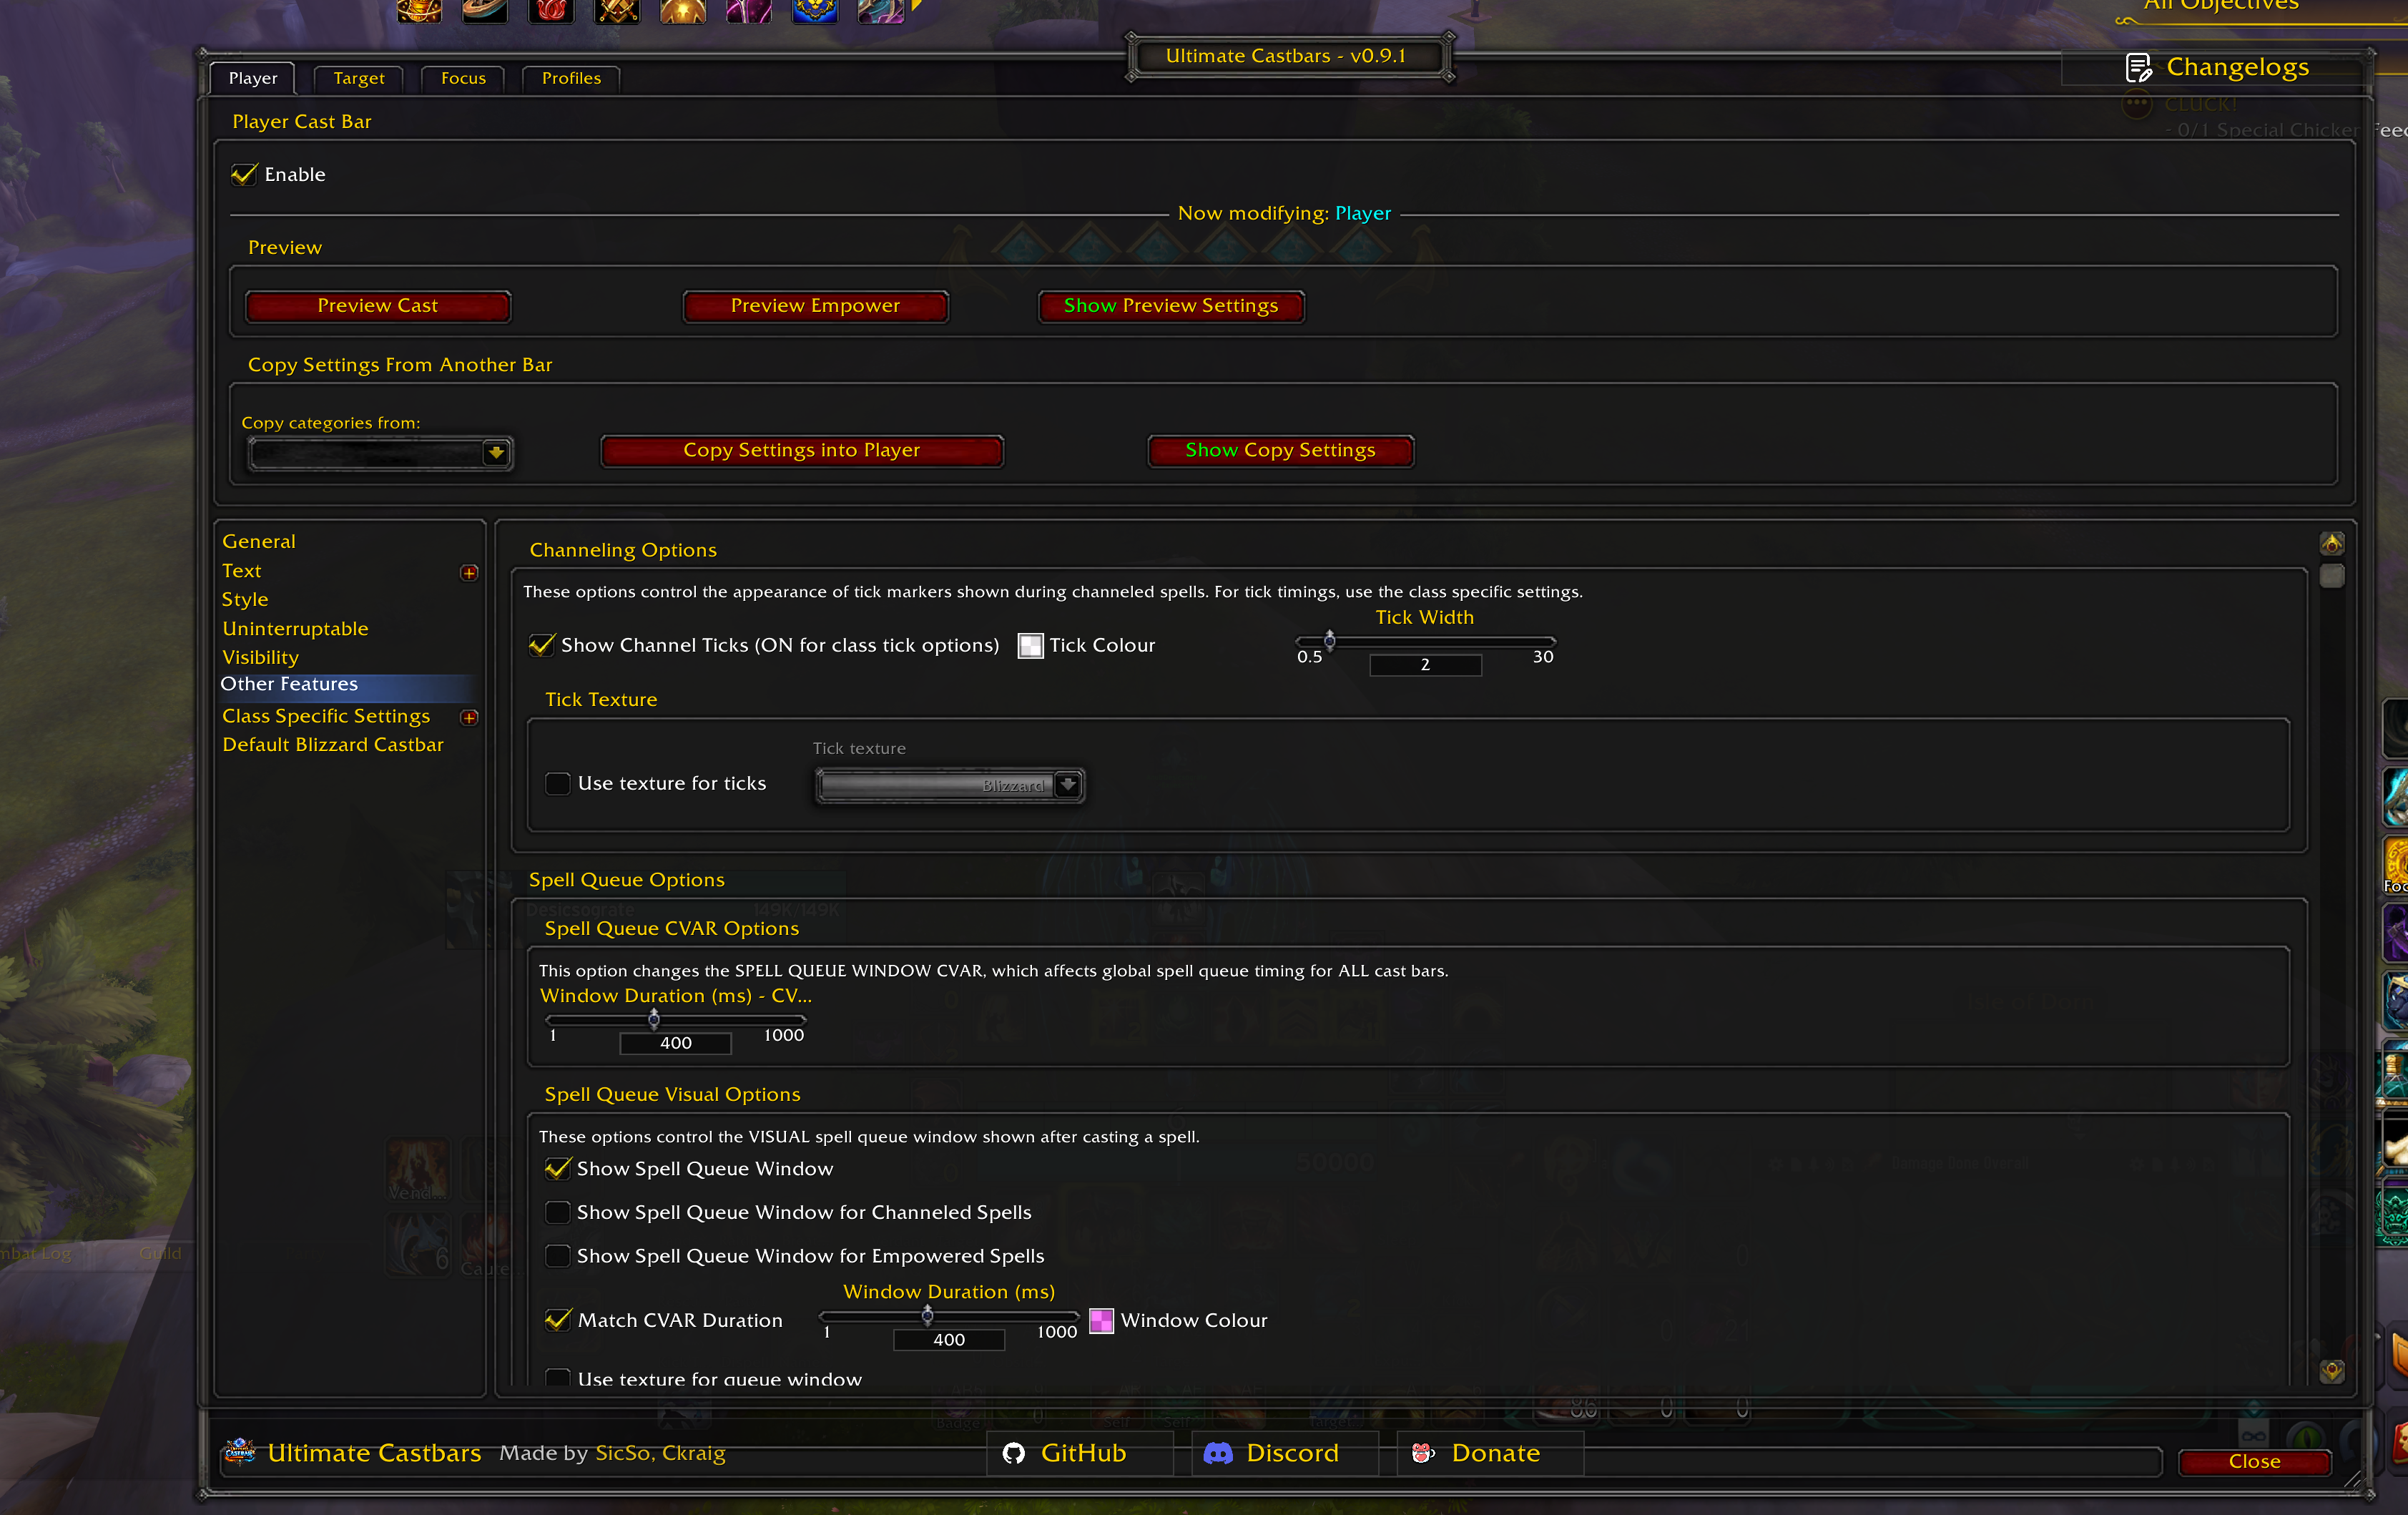Select General in the category list

pos(259,542)
